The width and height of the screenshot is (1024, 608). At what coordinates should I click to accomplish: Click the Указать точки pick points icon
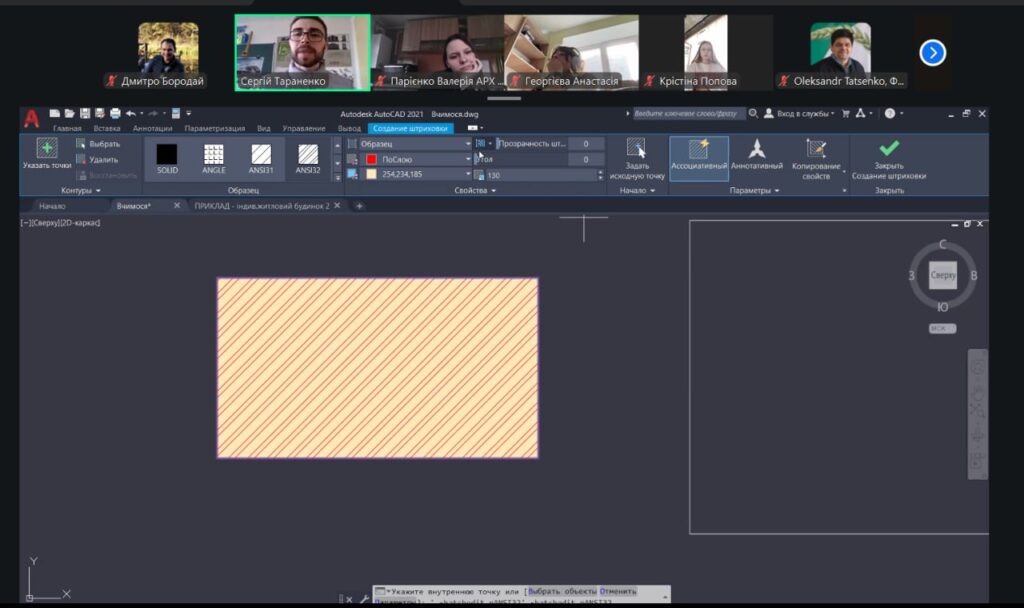[46, 149]
